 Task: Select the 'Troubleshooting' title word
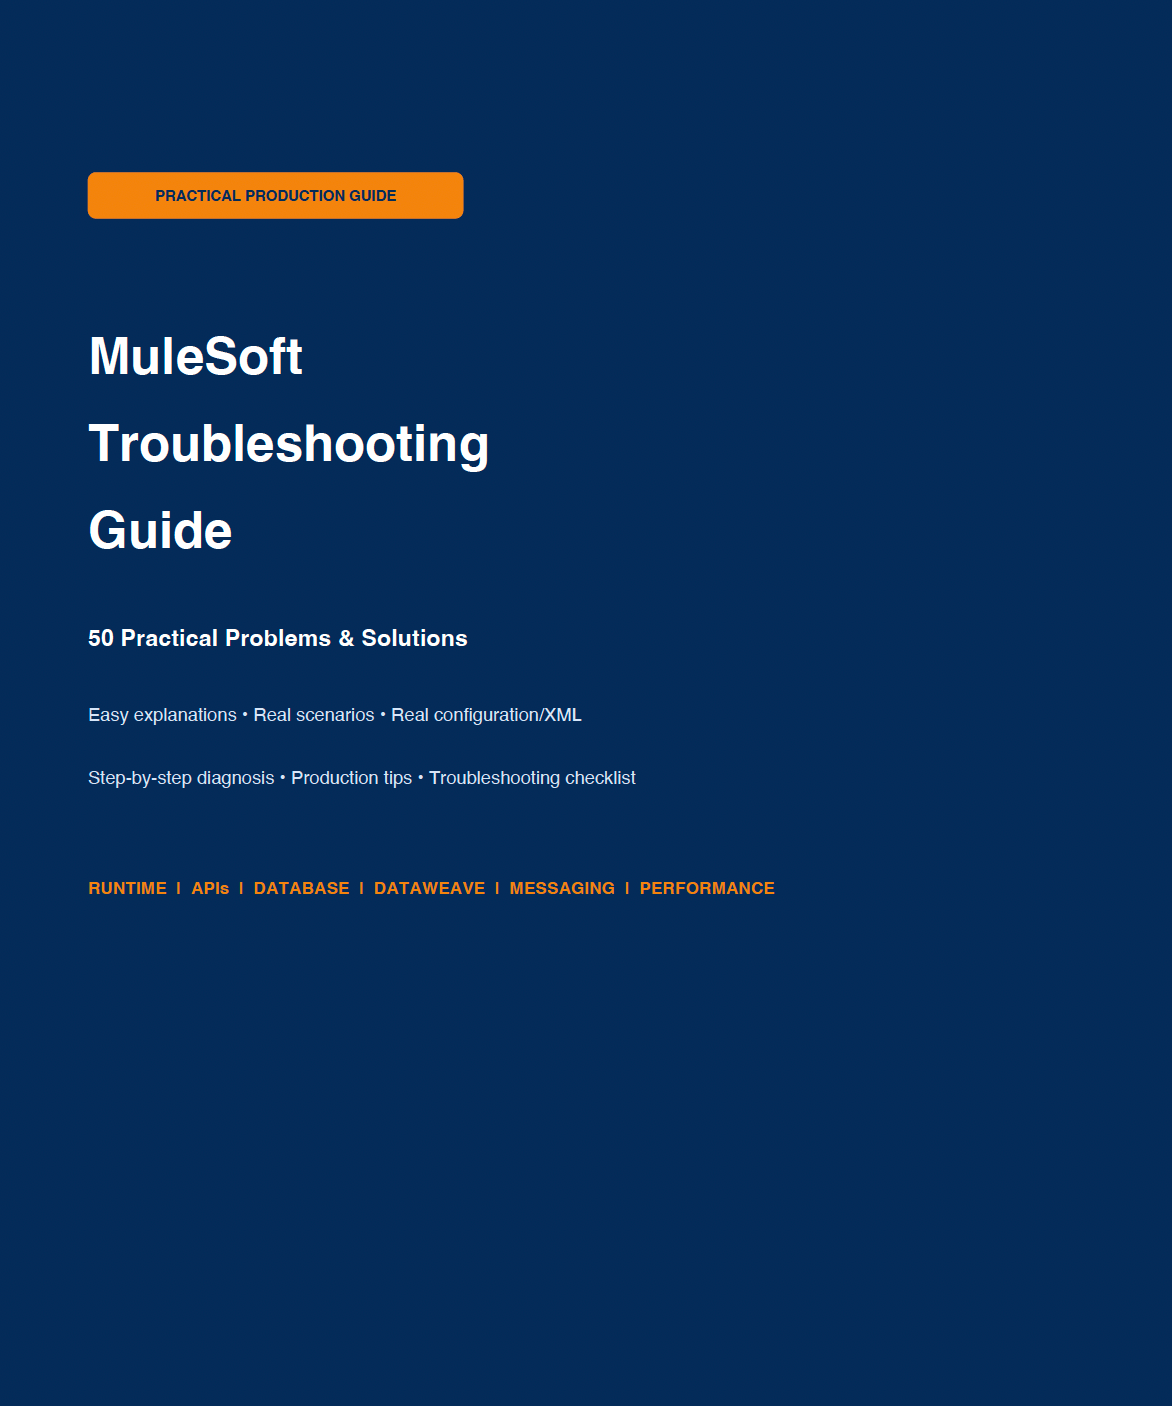tap(289, 443)
